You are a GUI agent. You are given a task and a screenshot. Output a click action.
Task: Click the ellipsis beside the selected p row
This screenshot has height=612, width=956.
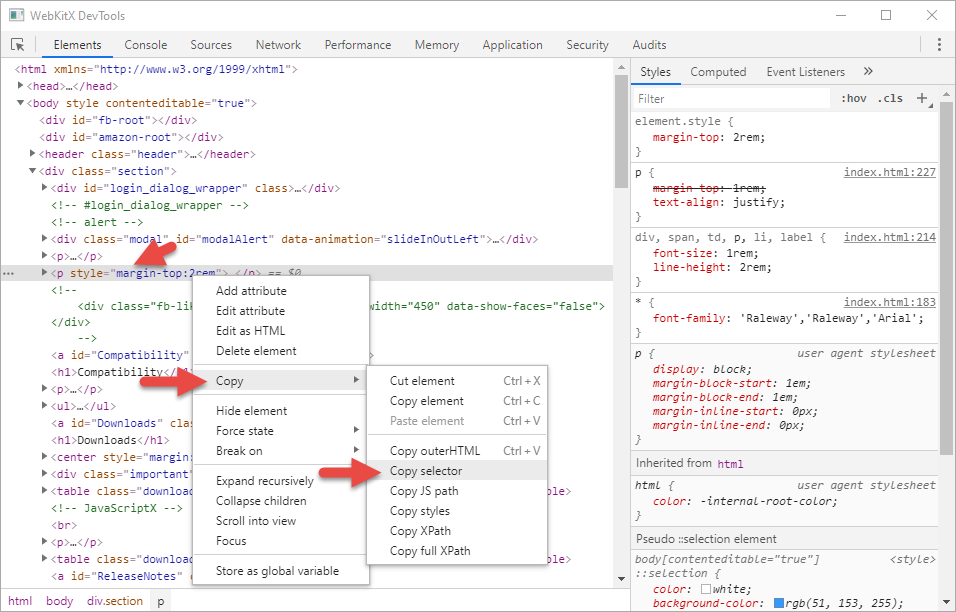pos(9,274)
